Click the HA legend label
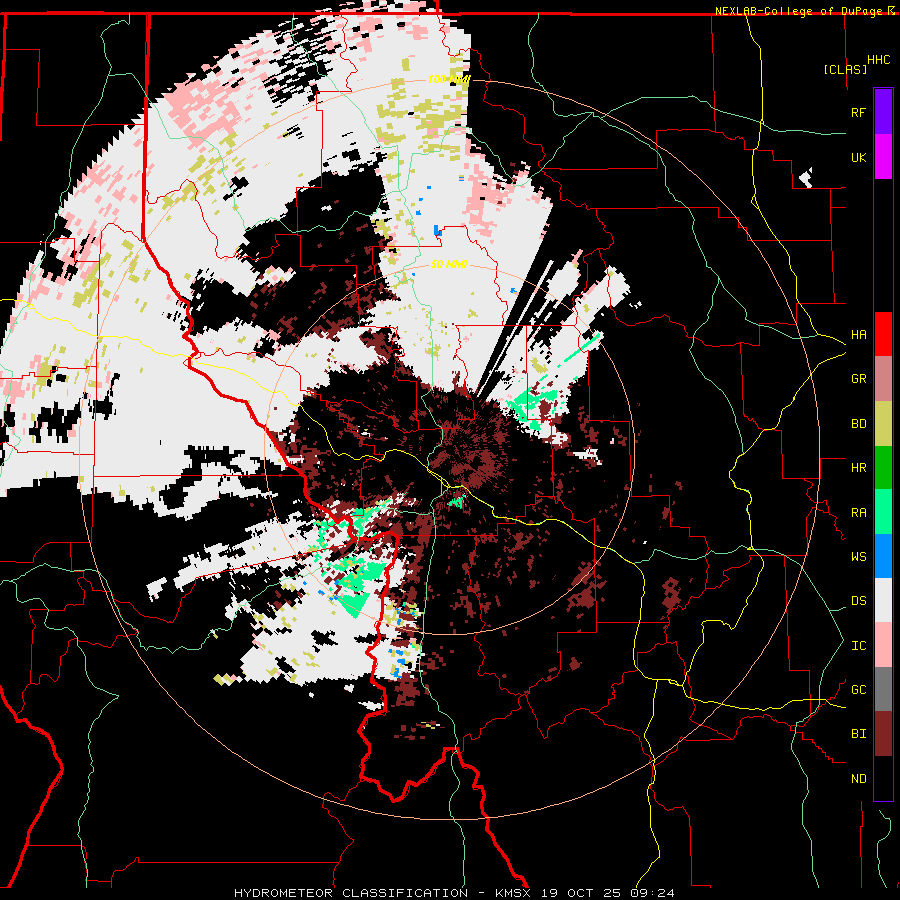Screen dimensions: 900x900 coord(858,335)
